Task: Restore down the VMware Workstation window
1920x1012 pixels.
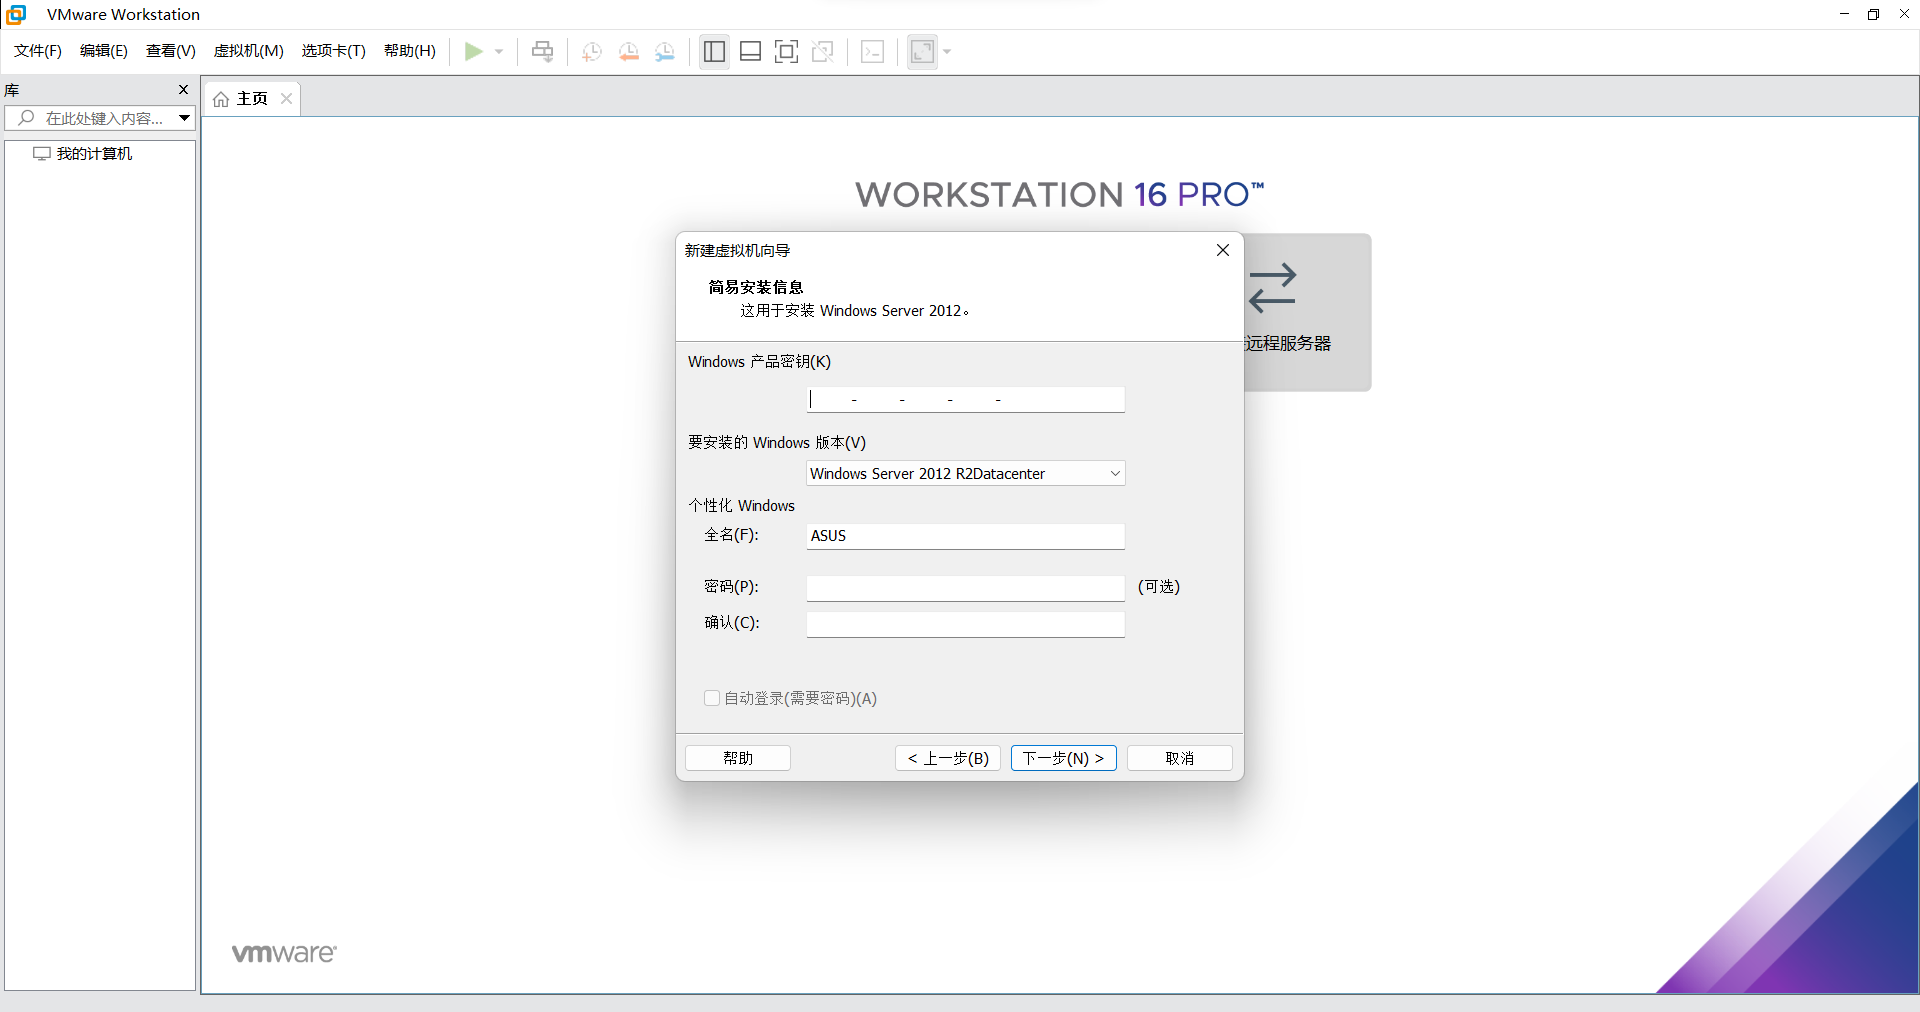Action: (1873, 14)
